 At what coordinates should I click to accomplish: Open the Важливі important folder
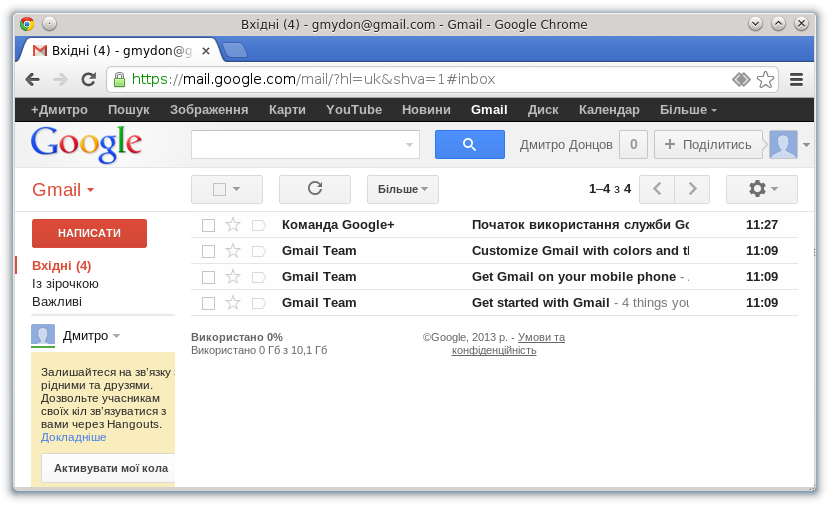(57, 302)
